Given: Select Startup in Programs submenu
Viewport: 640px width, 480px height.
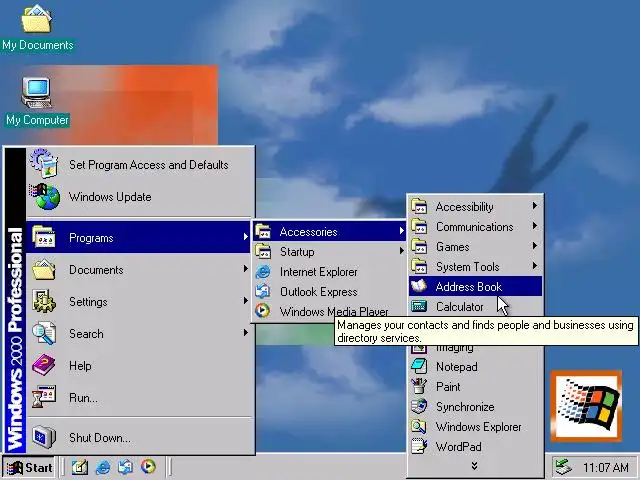Looking at the screenshot, I should (329, 252).
